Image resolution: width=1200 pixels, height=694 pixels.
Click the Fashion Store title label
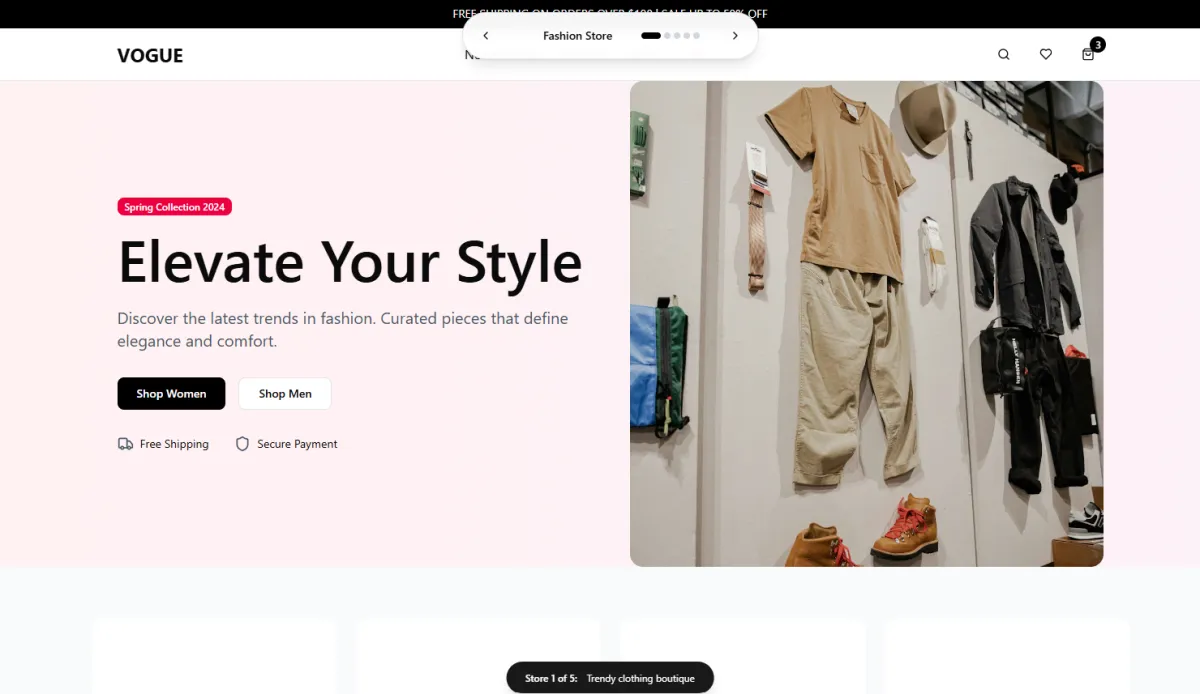click(578, 36)
